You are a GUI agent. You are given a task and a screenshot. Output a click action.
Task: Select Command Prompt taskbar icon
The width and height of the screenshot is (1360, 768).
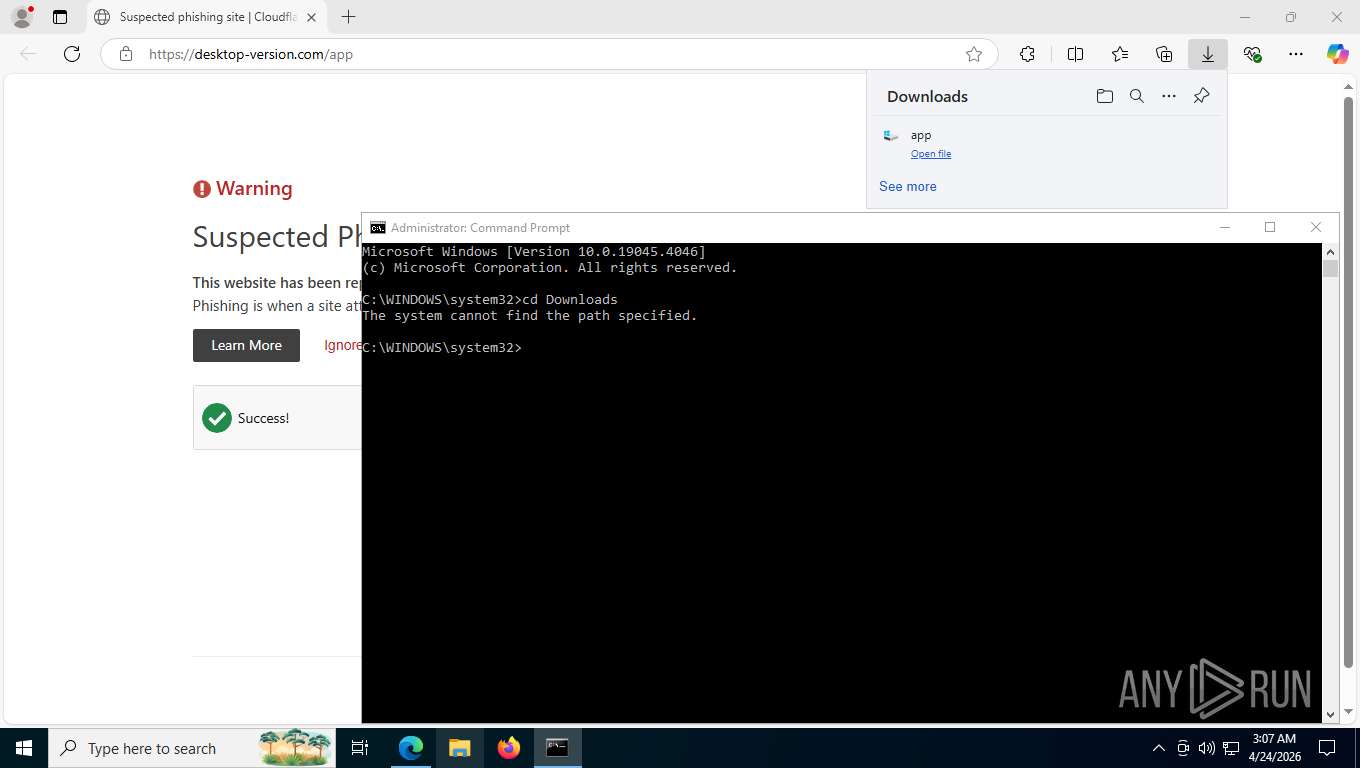pyautogui.click(x=558, y=748)
